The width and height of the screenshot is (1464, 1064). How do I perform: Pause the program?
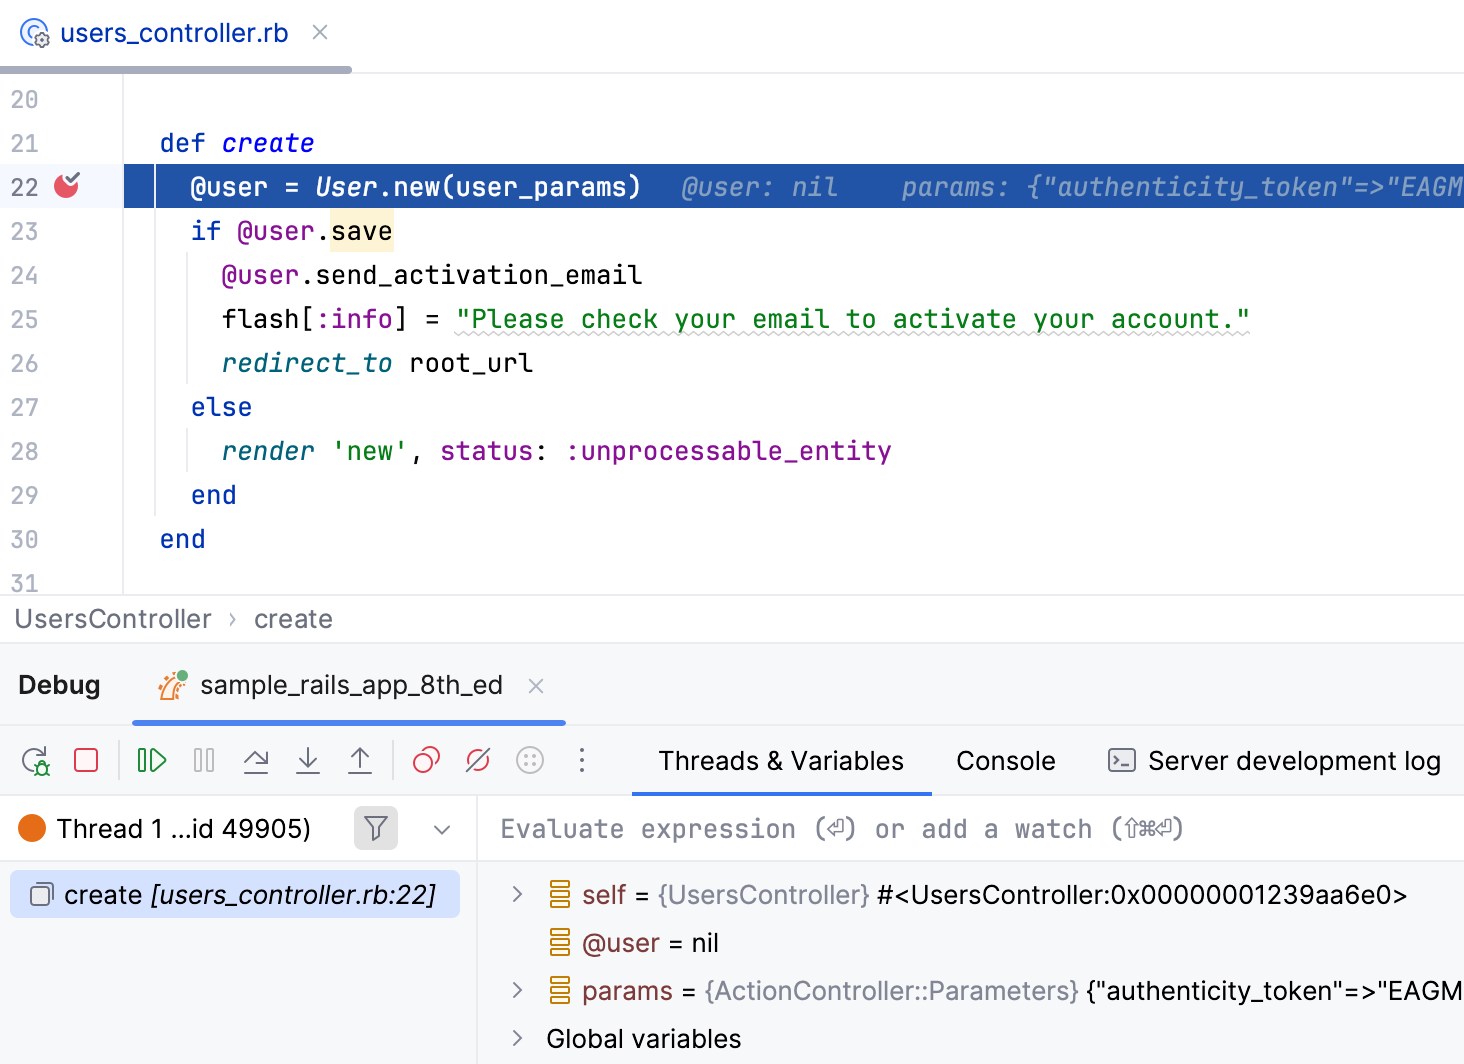pos(204,761)
